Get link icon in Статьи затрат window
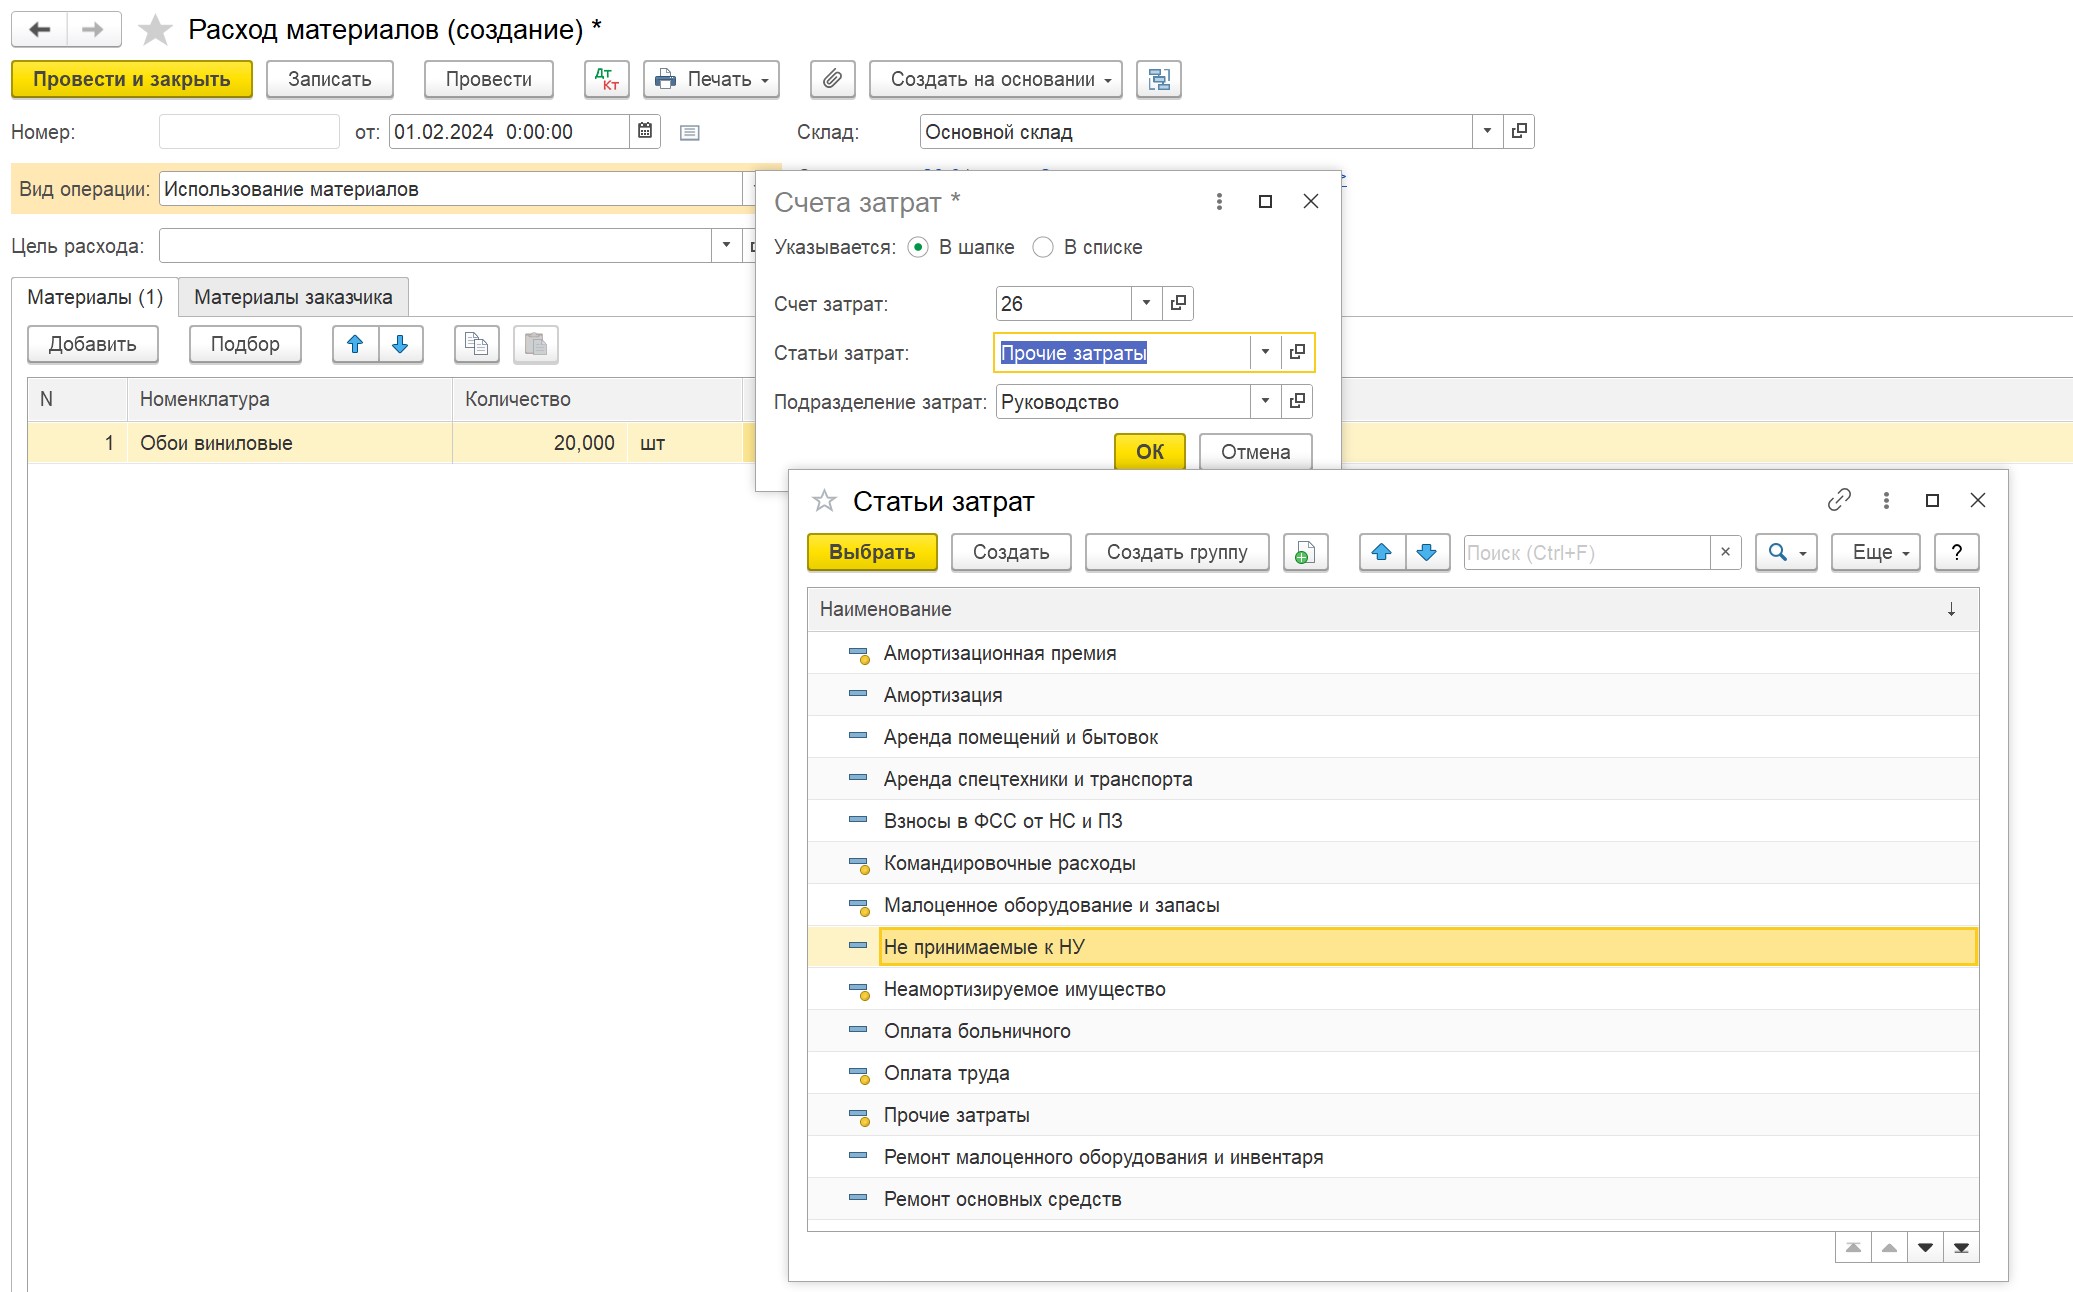This screenshot has height=1292, width=2073. pos(1839,500)
